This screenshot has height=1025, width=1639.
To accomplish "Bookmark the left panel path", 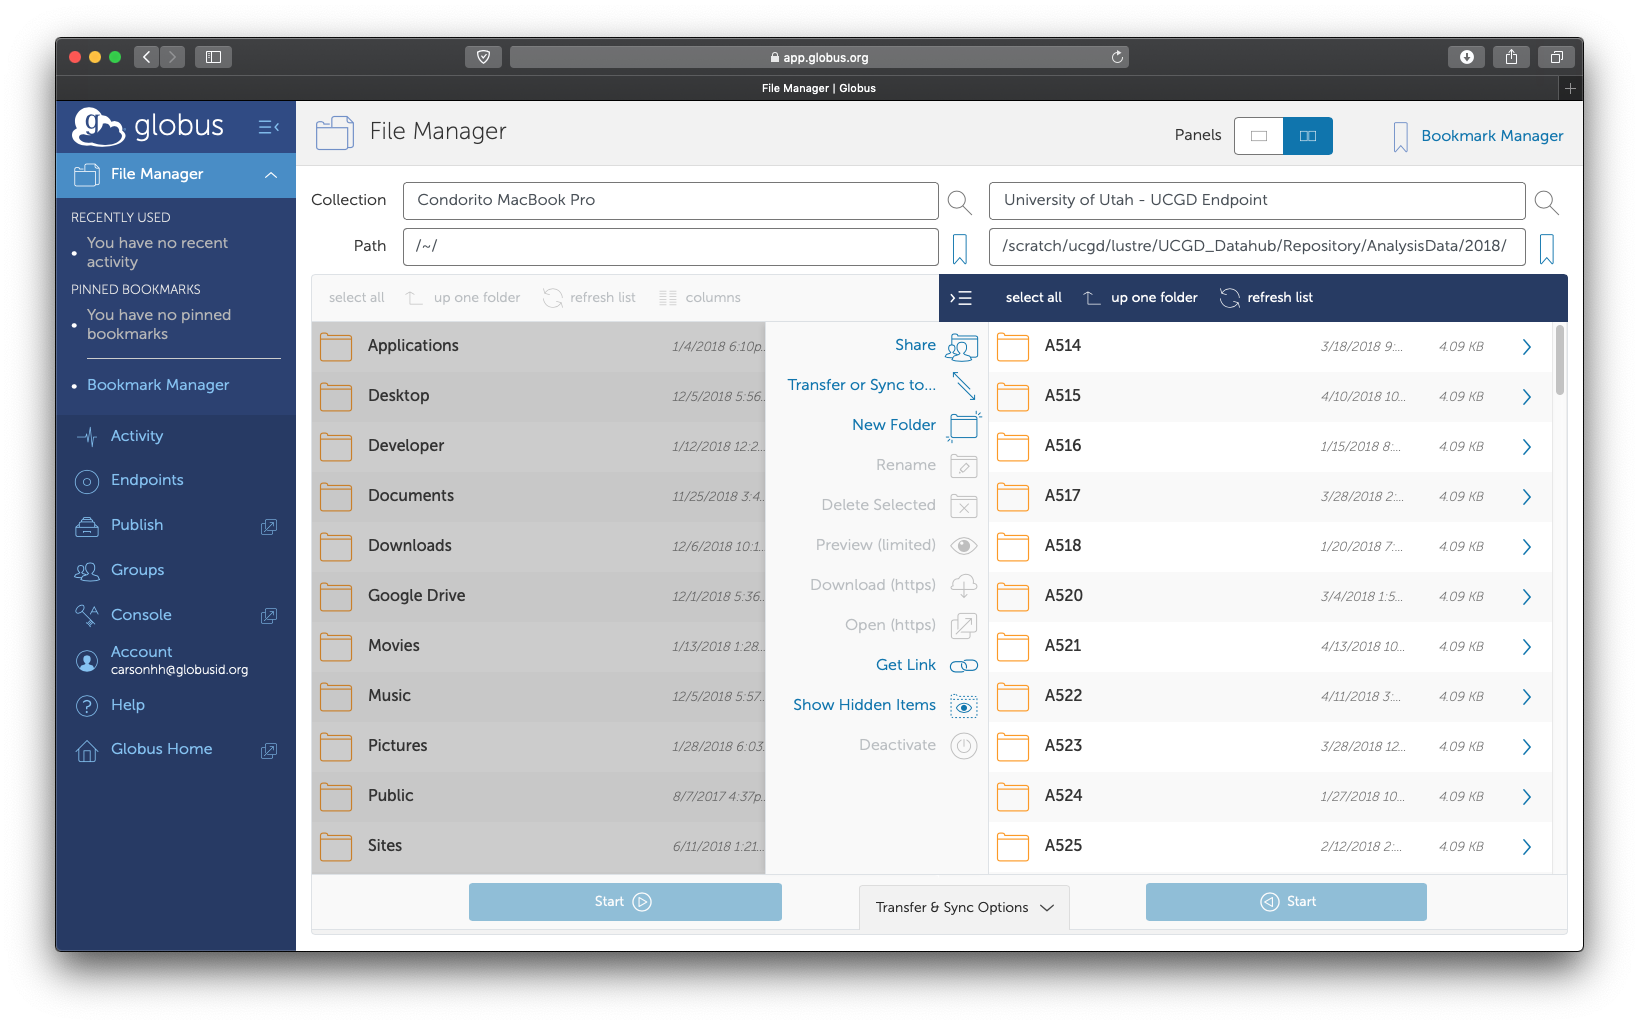I will 960,248.
